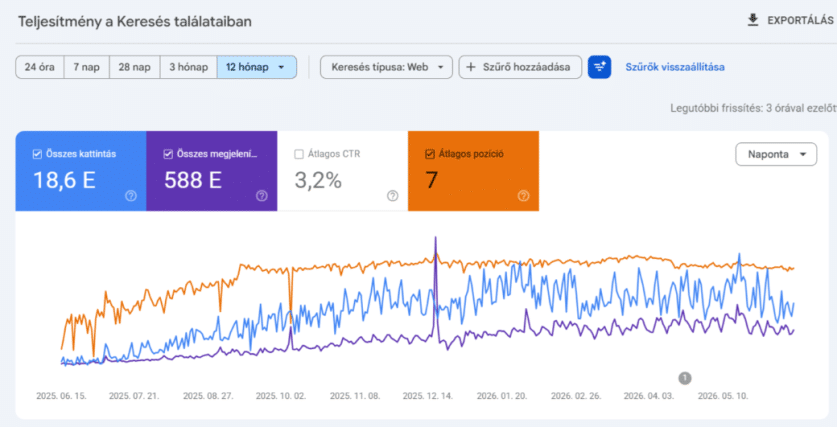Viewport: 837px width, 427px height.
Task: Click help icon on Átlagos pozíció card
Action: click(x=523, y=196)
